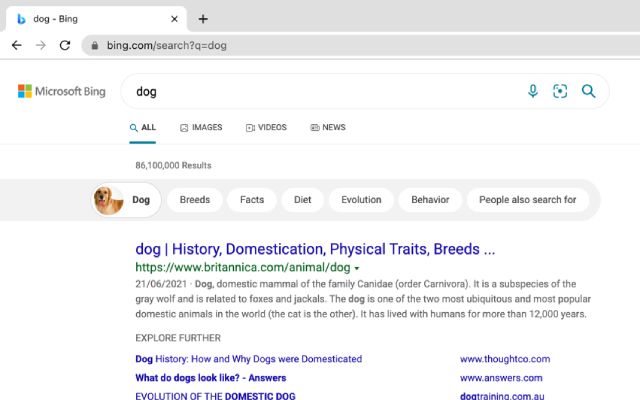Image resolution: width=640 pixels, height=400 pixels.
Task: Select the Evolution filter chip
Action: (361, 200)
